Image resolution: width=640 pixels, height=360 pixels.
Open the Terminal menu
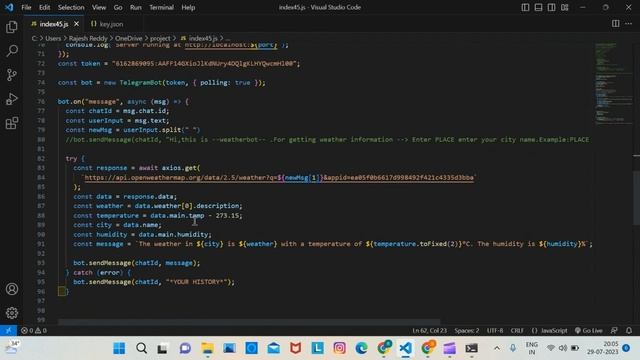point(161,7)
